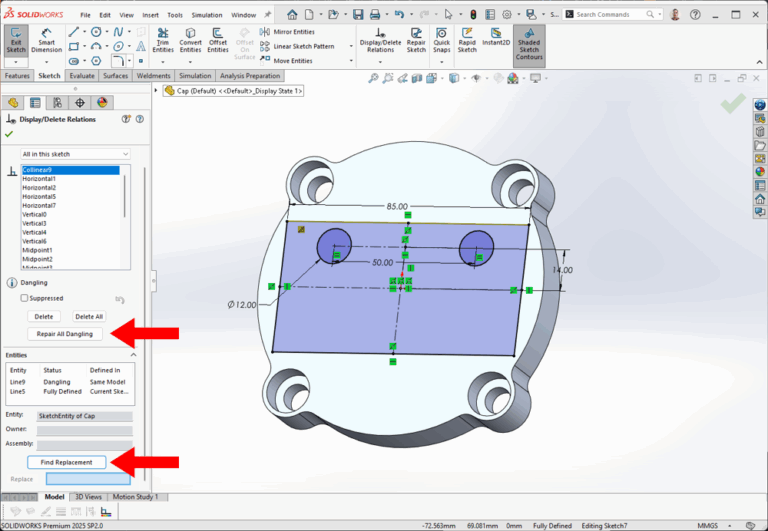Open the ConfigurationManager tab

57,102
